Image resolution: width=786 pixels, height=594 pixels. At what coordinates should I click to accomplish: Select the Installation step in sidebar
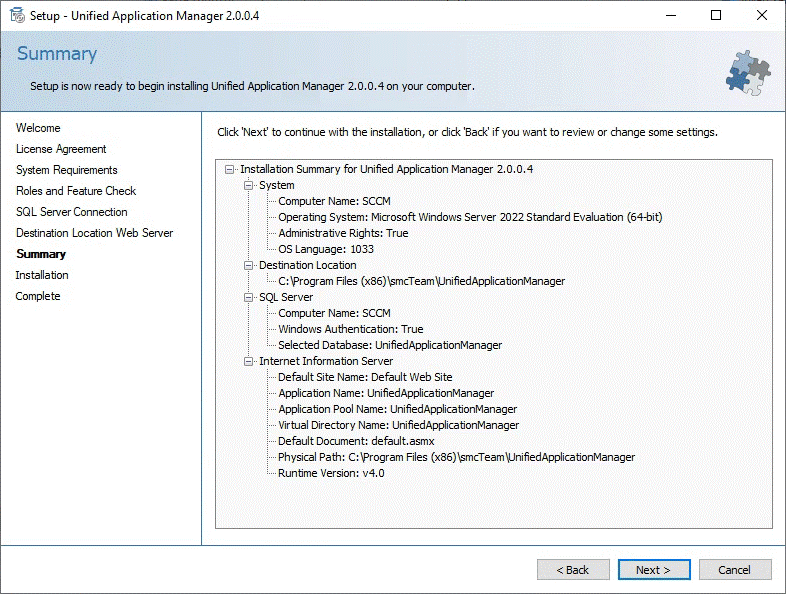[42, 275]
